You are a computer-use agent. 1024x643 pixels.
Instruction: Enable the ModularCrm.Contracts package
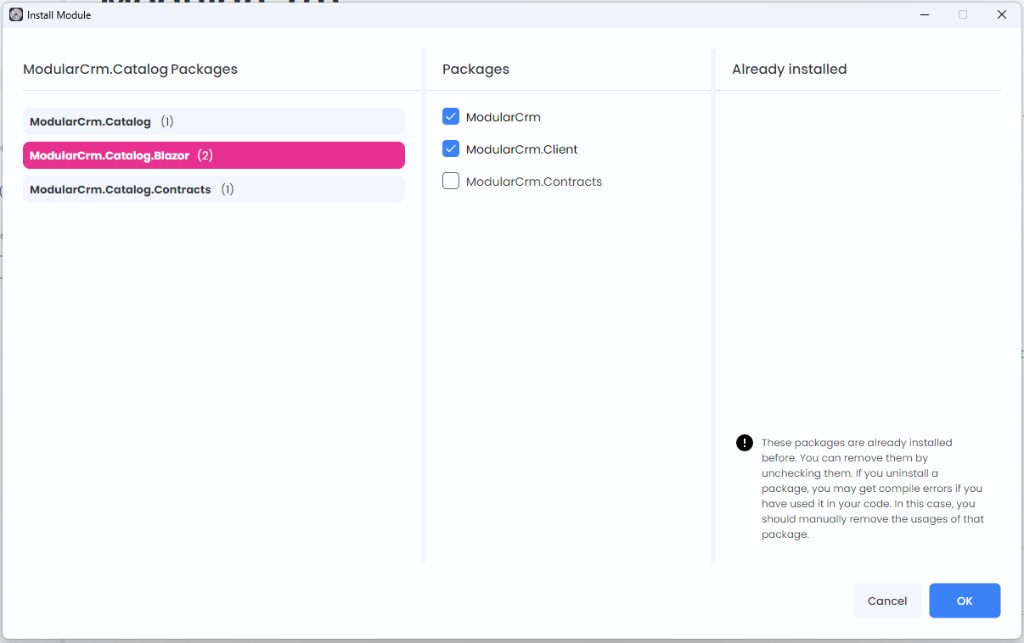tap(450, 180)
